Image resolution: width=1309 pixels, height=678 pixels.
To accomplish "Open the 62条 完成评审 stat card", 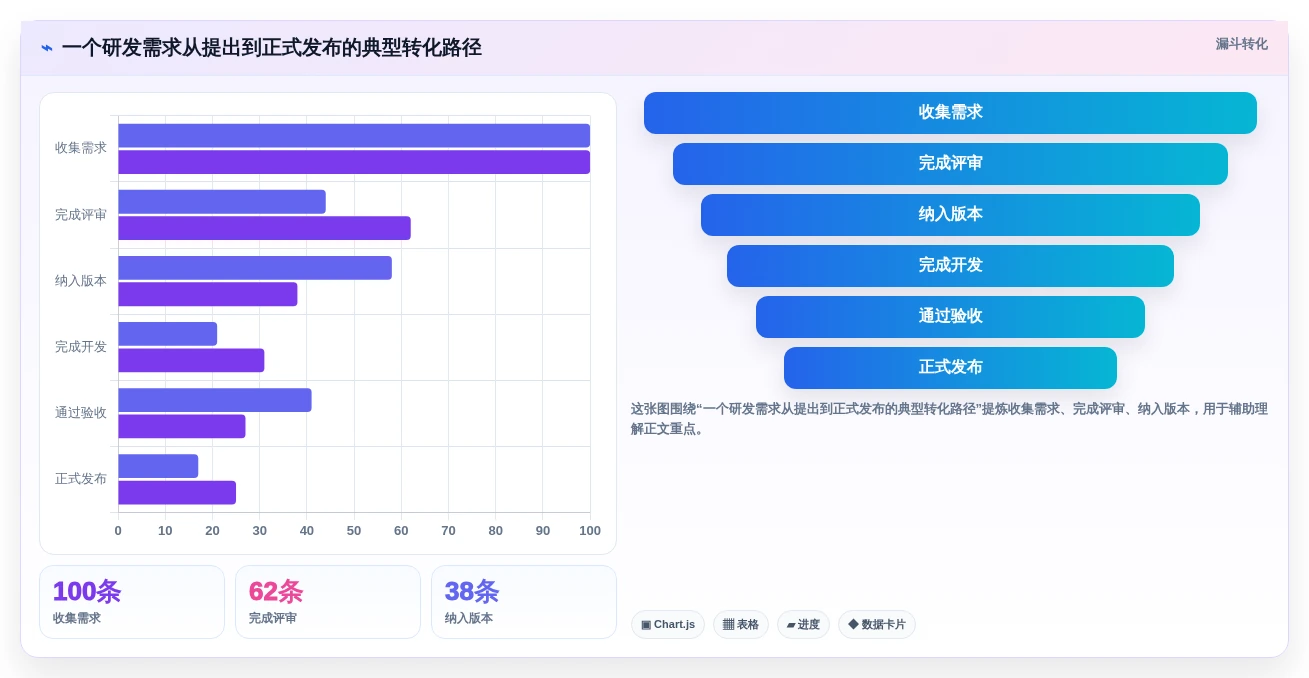I will [328, 602].
